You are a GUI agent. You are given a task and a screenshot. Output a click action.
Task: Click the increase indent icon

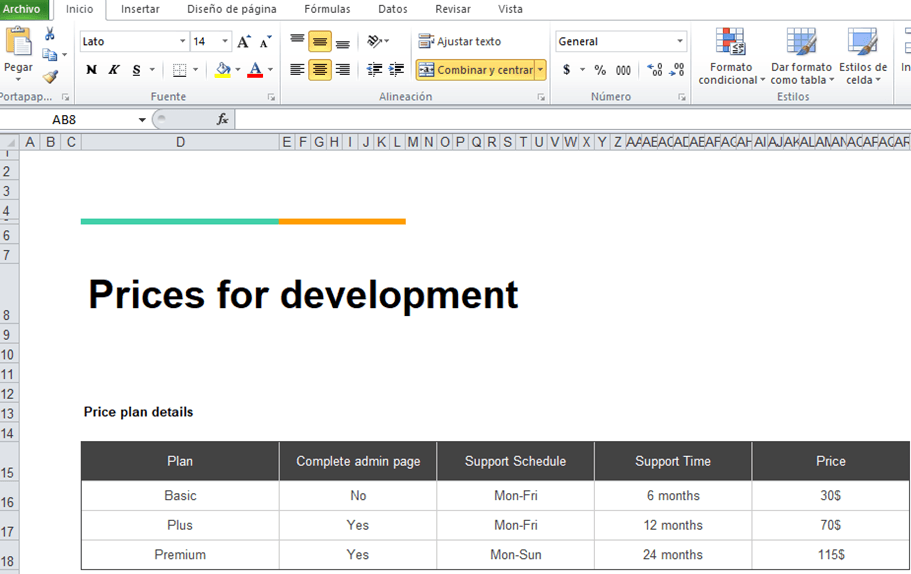tap(397, 70)
